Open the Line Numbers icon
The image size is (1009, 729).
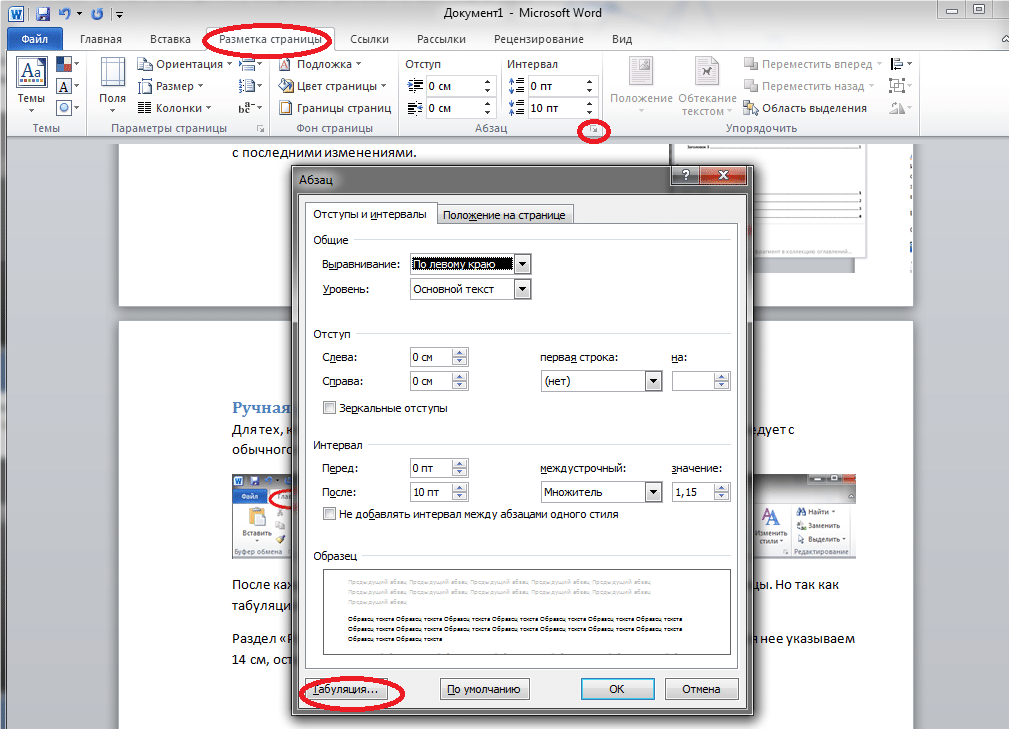pyautogui.click(x=250, y=86)
